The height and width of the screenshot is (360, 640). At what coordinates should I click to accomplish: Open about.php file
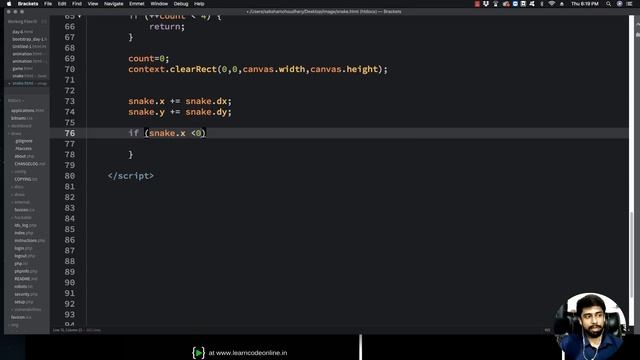coord(24,156)
